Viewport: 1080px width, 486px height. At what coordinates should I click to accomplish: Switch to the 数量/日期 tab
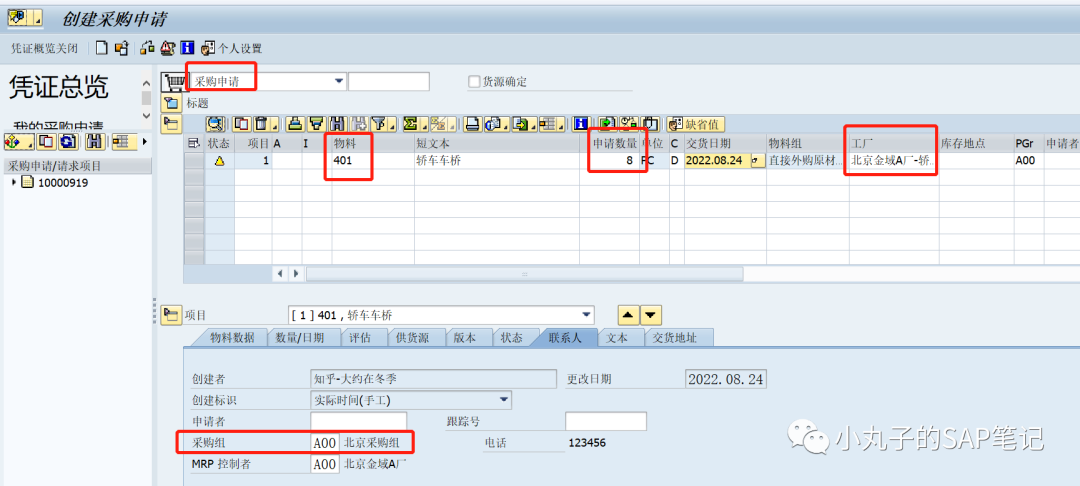(x=298, y=337)
